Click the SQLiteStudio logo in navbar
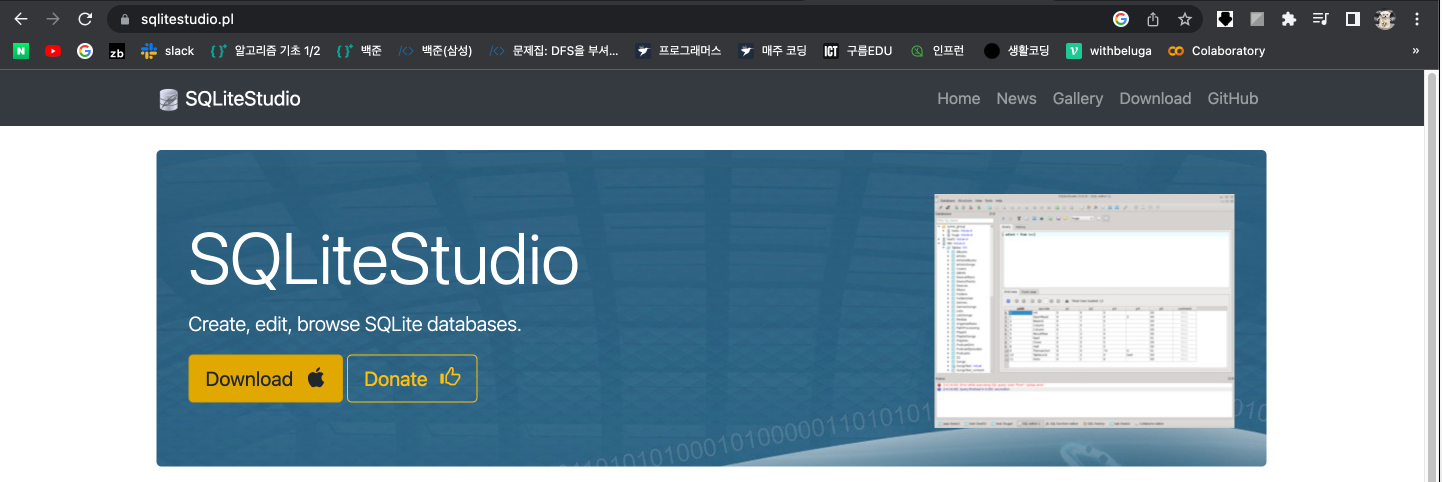Viewport: 1442px width, 482px height. pos(230,98)
